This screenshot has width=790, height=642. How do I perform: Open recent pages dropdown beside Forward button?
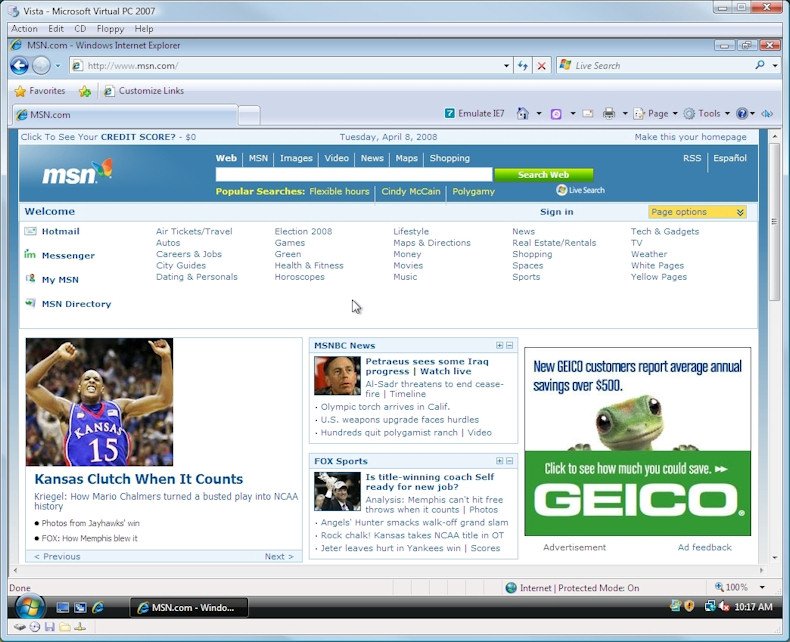click(x=57, y=66)
